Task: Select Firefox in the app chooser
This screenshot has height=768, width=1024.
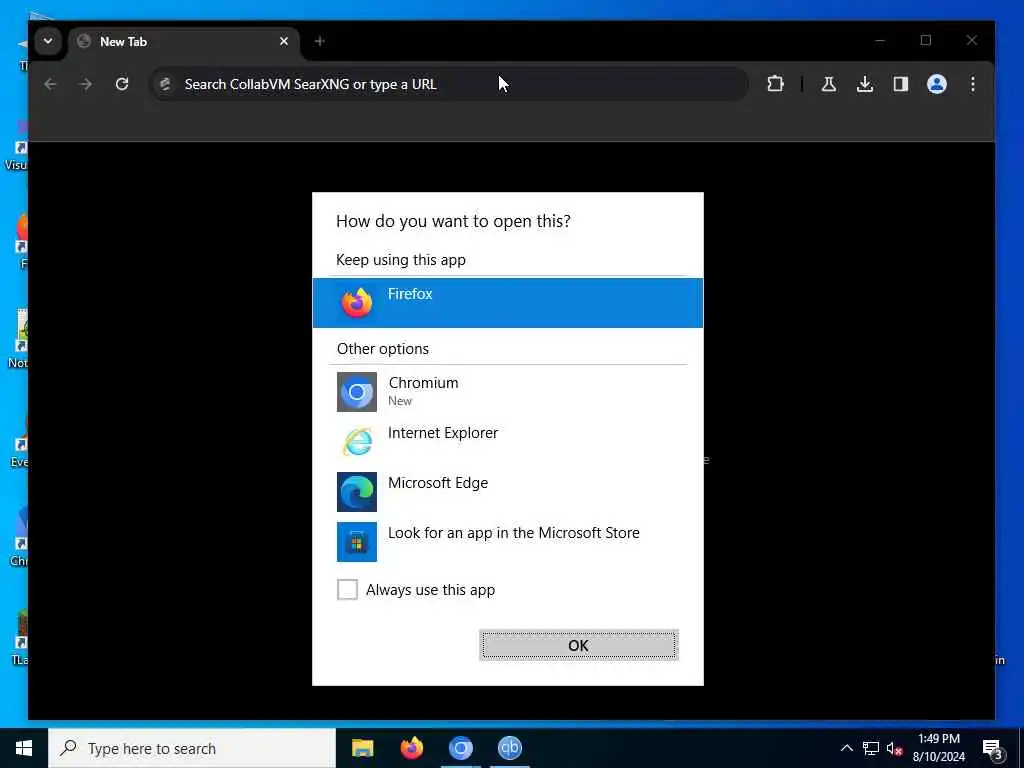Action: tap(507, 302)
